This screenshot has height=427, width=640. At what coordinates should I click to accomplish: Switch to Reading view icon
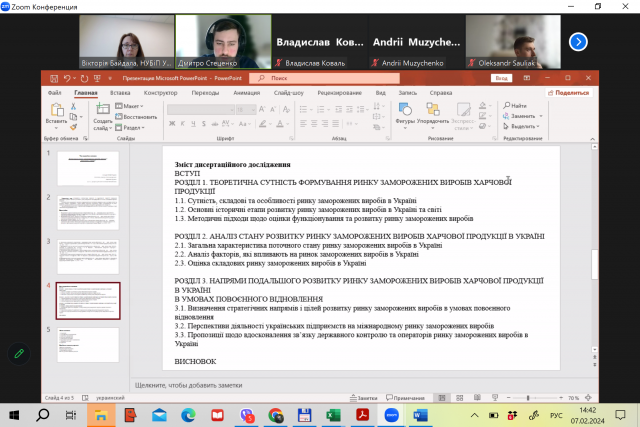[x=477, y=398]
